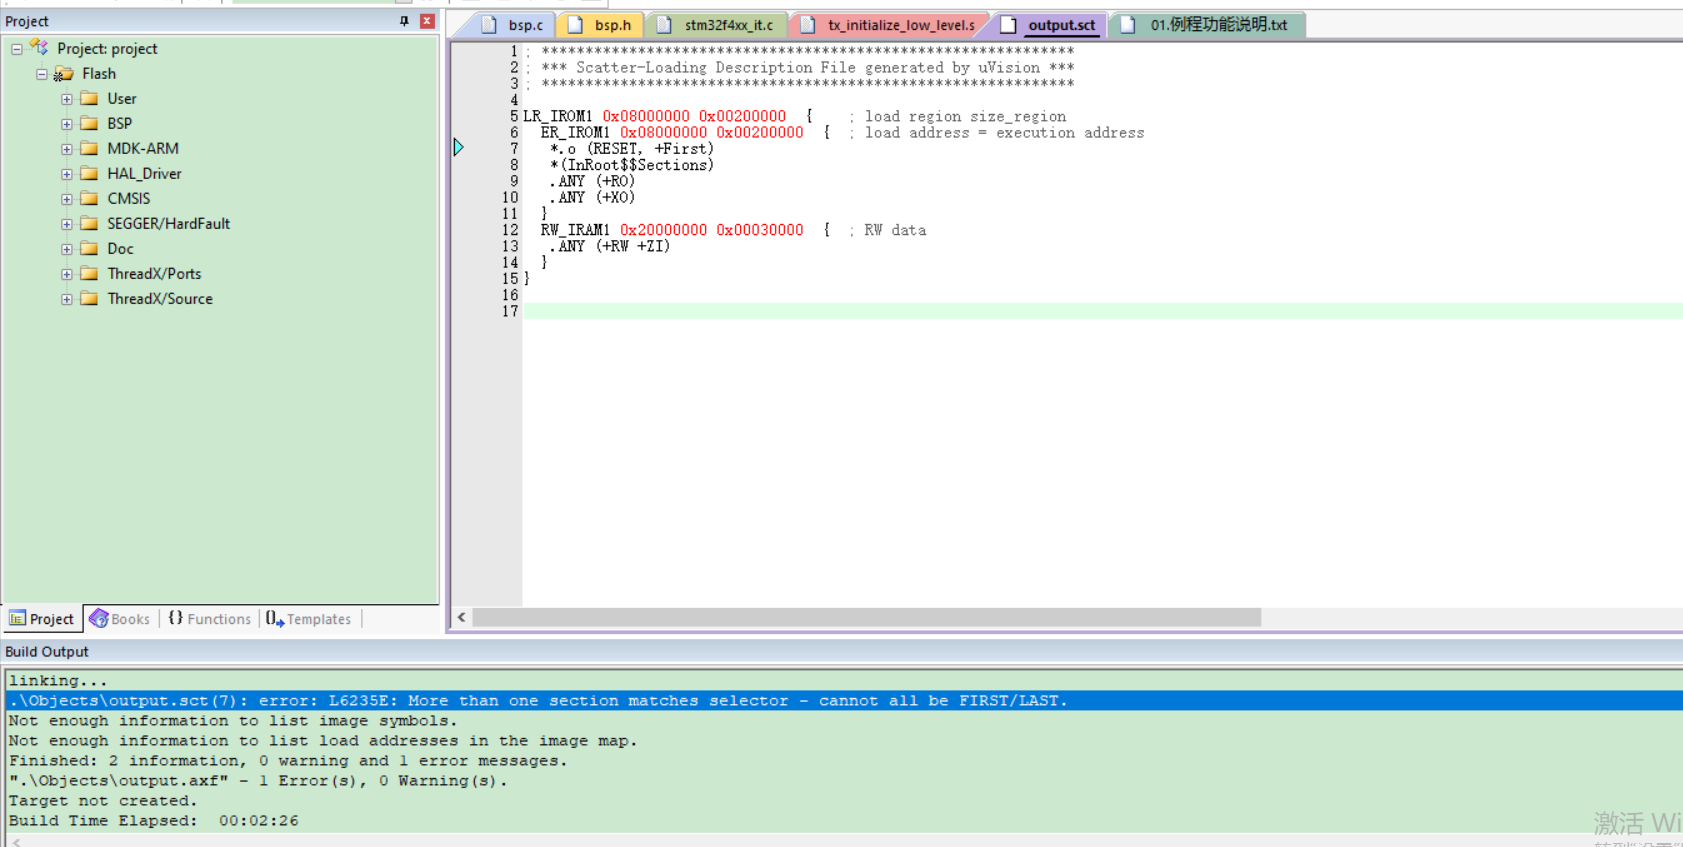The height and width of the screenshot is (847, 1683).
Task: Expand the CMSIS folder
Action: click(67, 199)
